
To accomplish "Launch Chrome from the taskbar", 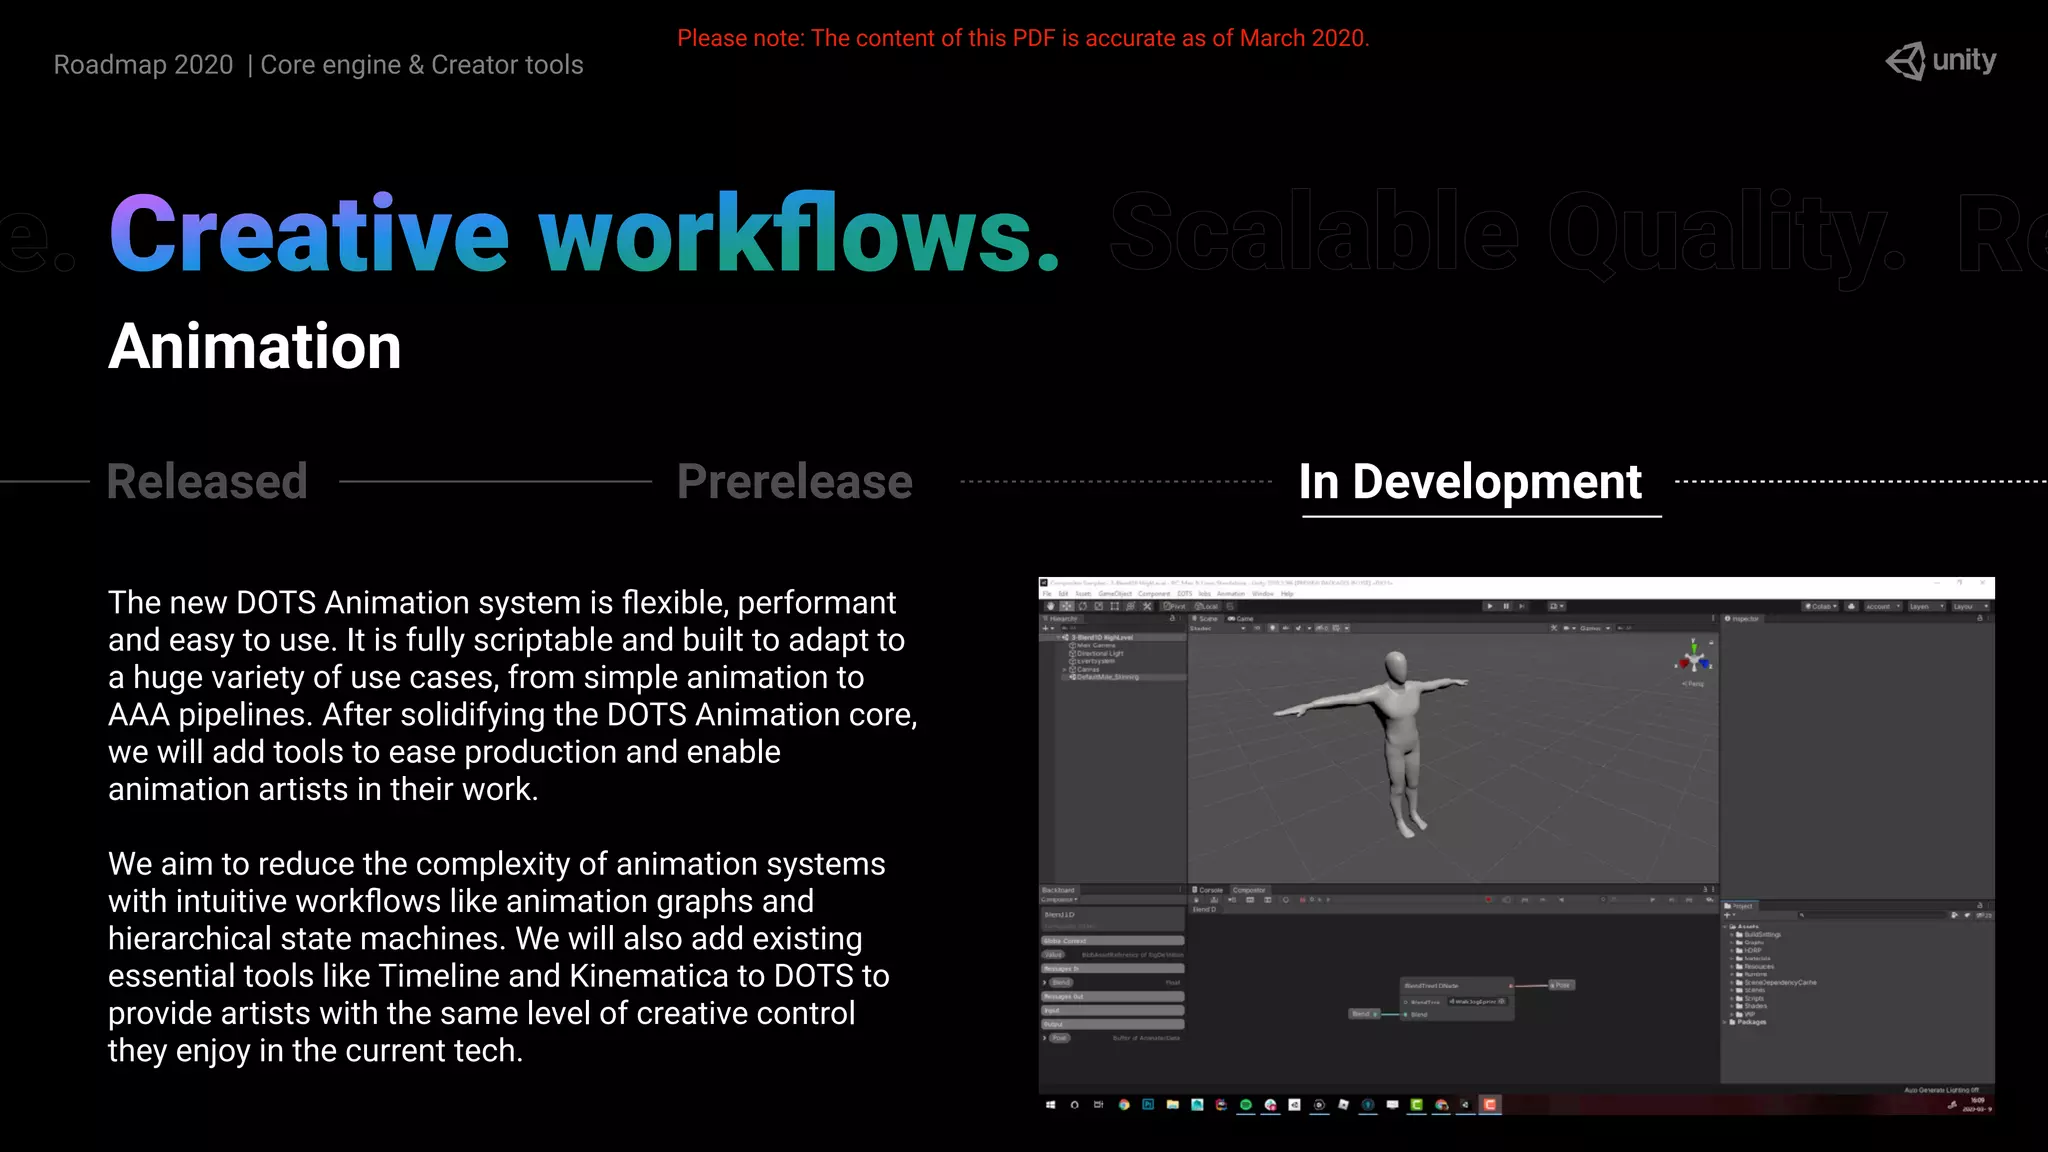I will click(1124, 1105).
